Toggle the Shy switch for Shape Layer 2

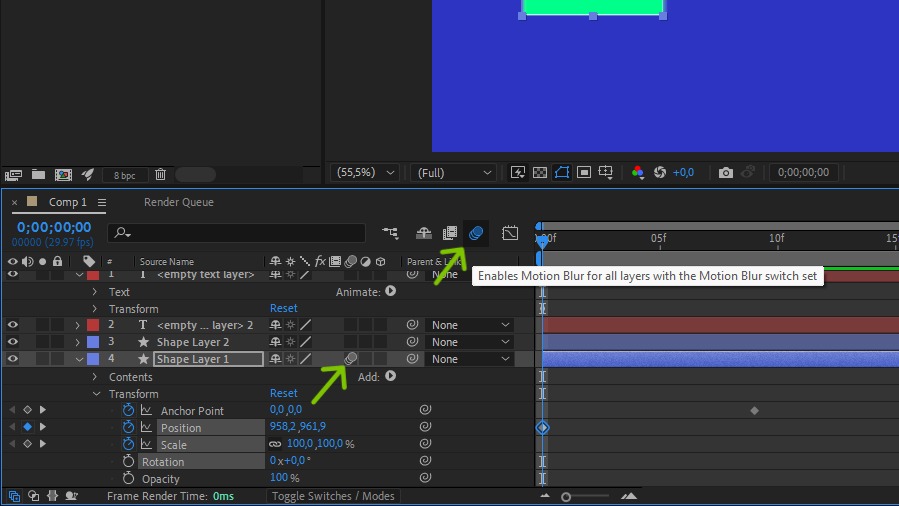pos(276,342)
